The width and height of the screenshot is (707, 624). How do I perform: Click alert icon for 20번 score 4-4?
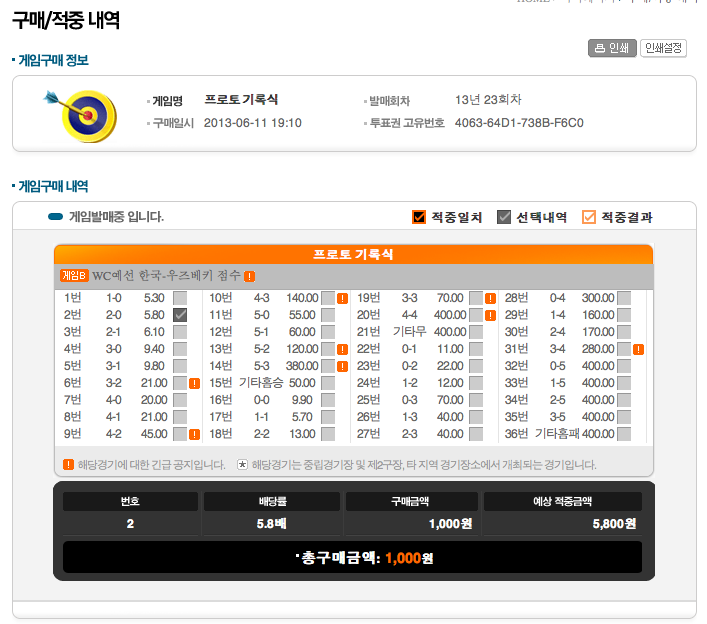tap(490, 315)
